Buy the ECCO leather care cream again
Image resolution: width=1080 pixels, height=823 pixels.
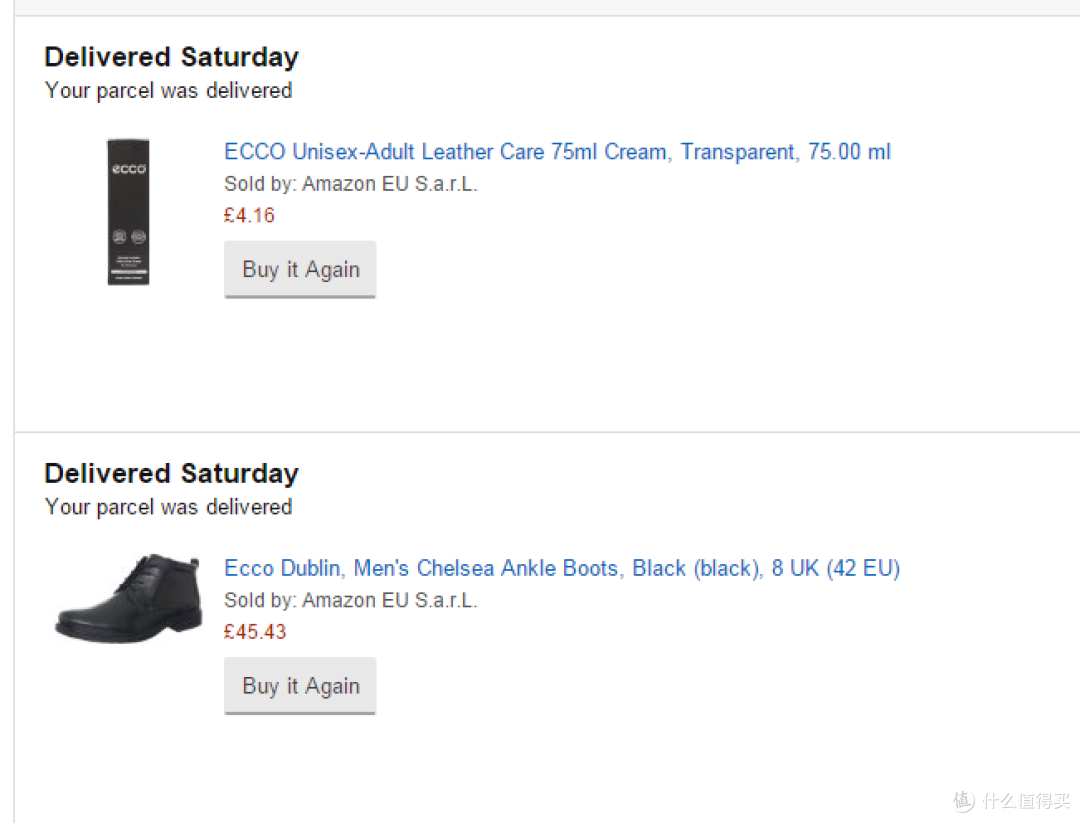300,269
